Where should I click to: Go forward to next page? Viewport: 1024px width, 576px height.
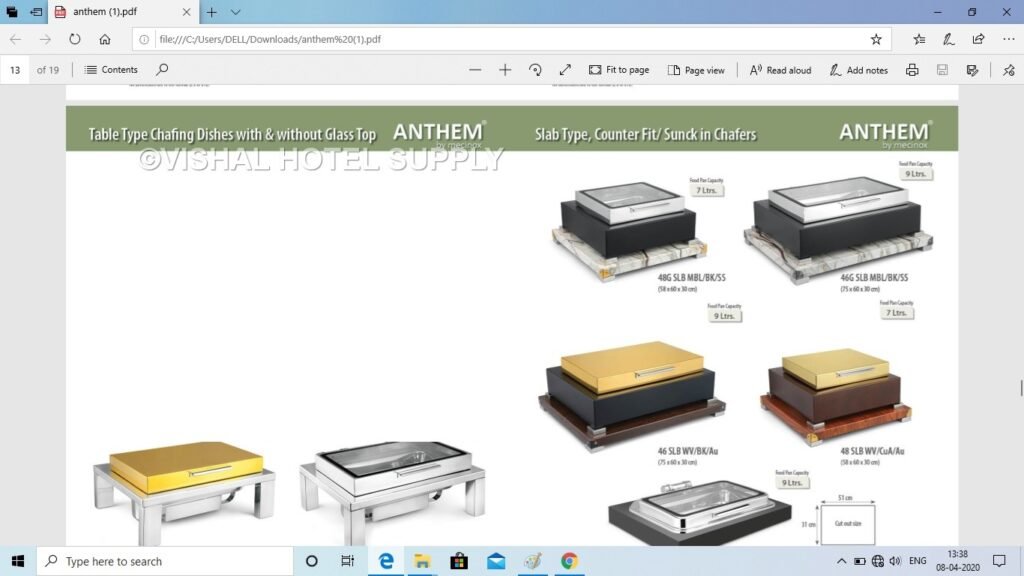click(x=45, y=39)
